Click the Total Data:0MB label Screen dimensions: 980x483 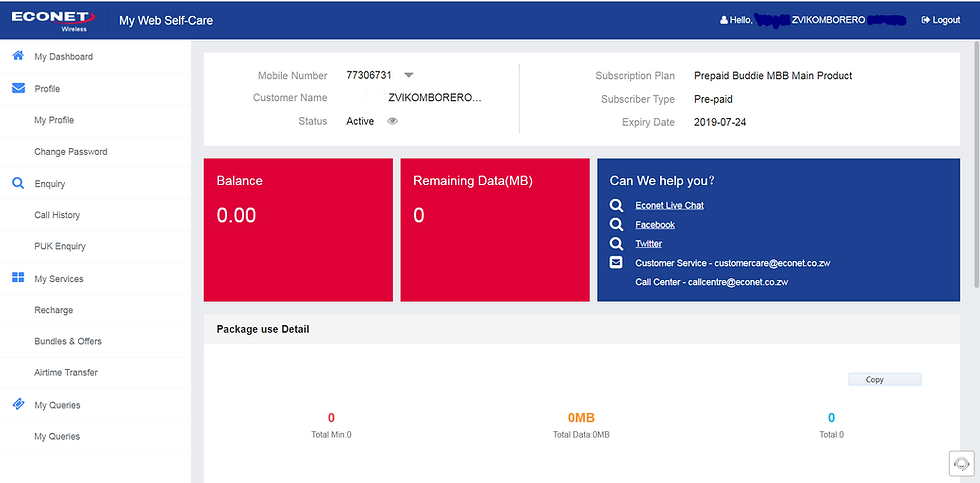pyautogui.click(x=581, y=434)
